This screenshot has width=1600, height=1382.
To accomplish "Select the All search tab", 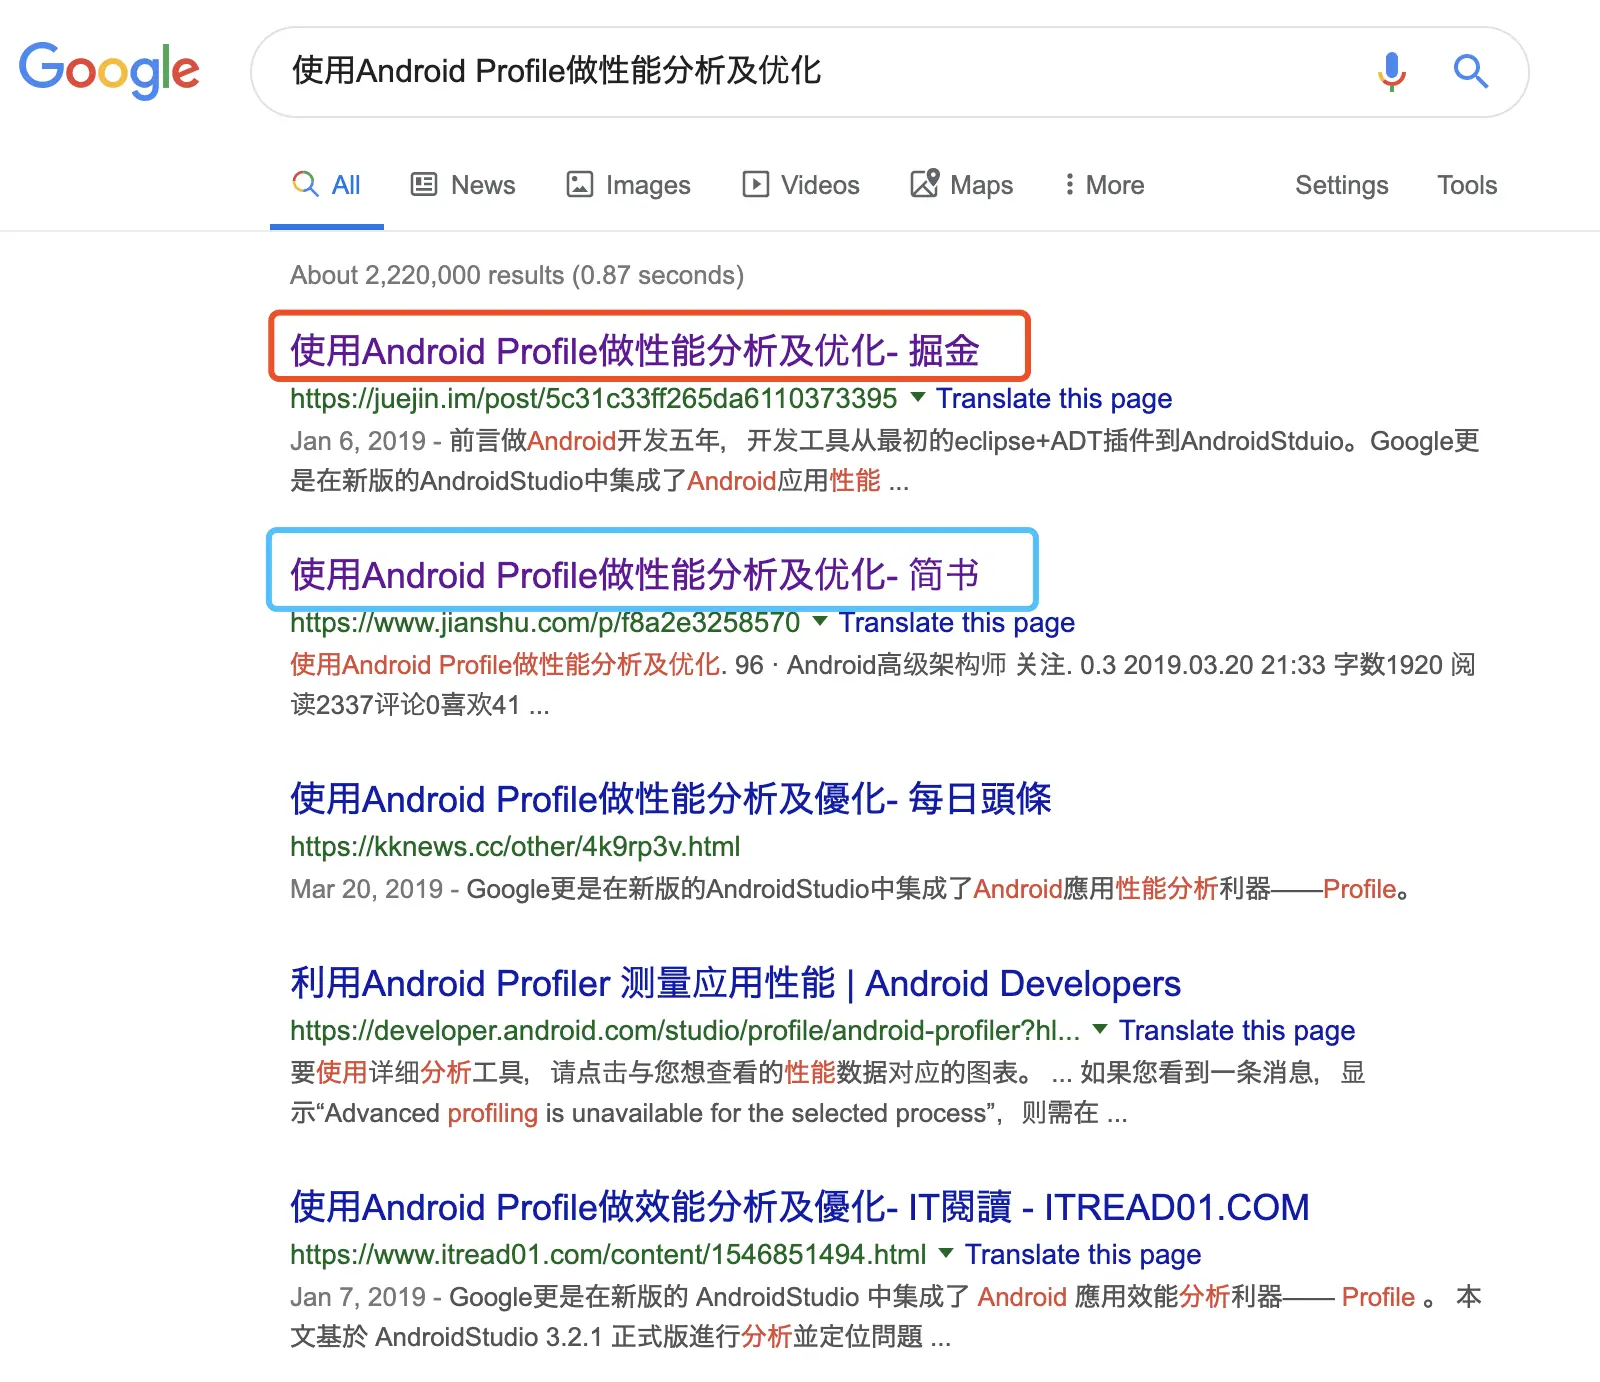I will pos(326,185).
